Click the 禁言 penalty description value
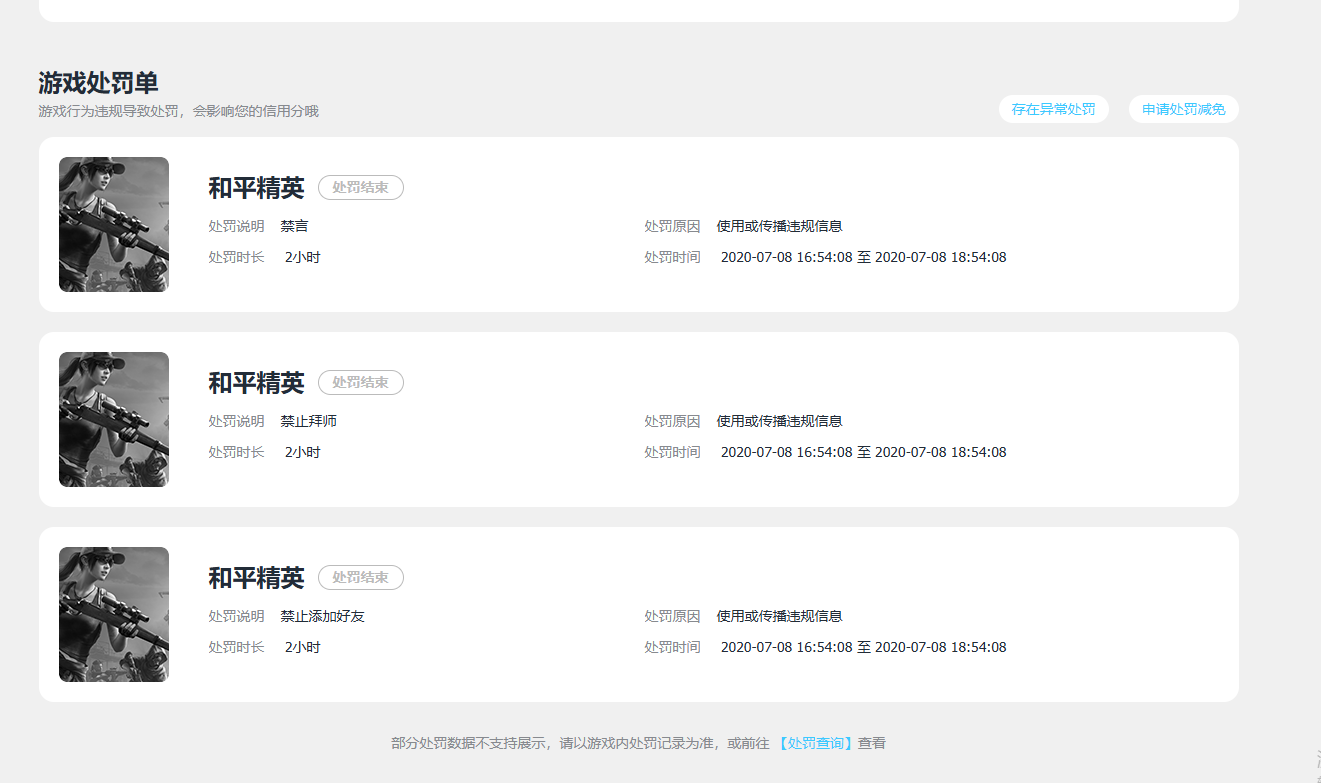The height and width of the screenshot is (783, 1321). pyautogui.click(x=294, y=226)
